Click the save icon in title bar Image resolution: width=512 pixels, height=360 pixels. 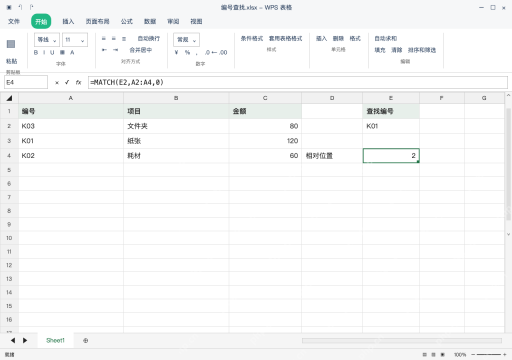(x=9, y=7)
